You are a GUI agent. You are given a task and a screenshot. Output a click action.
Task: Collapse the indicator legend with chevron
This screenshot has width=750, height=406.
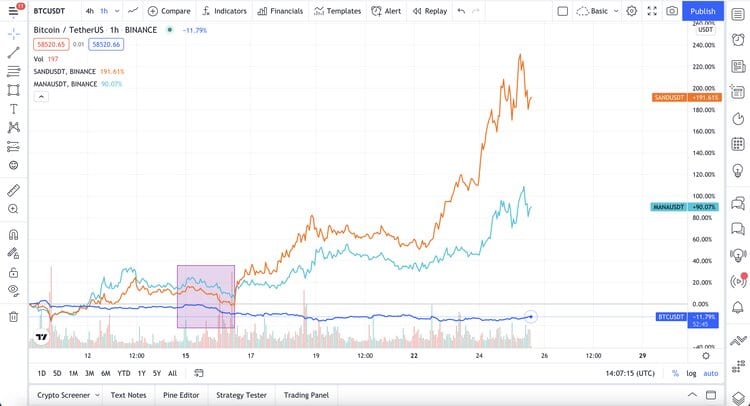click(x=42, y=98)
